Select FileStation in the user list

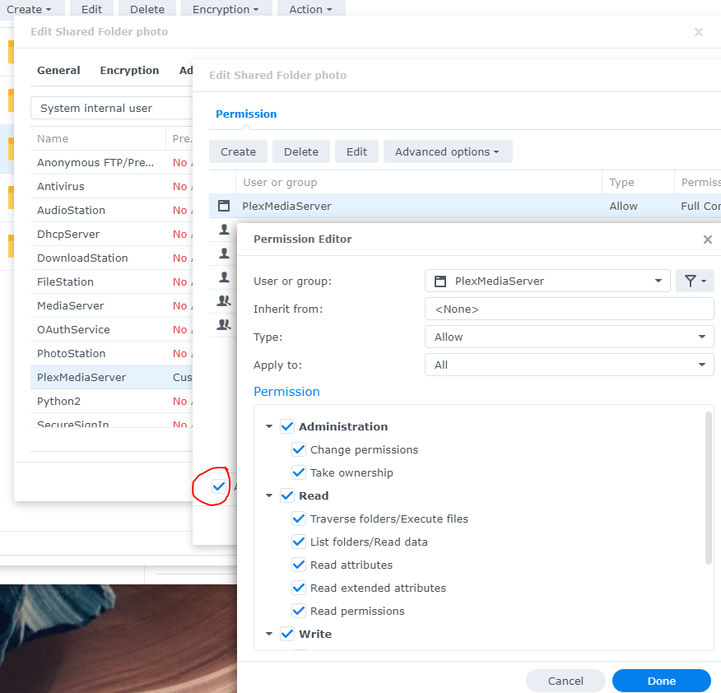(111, 282)
